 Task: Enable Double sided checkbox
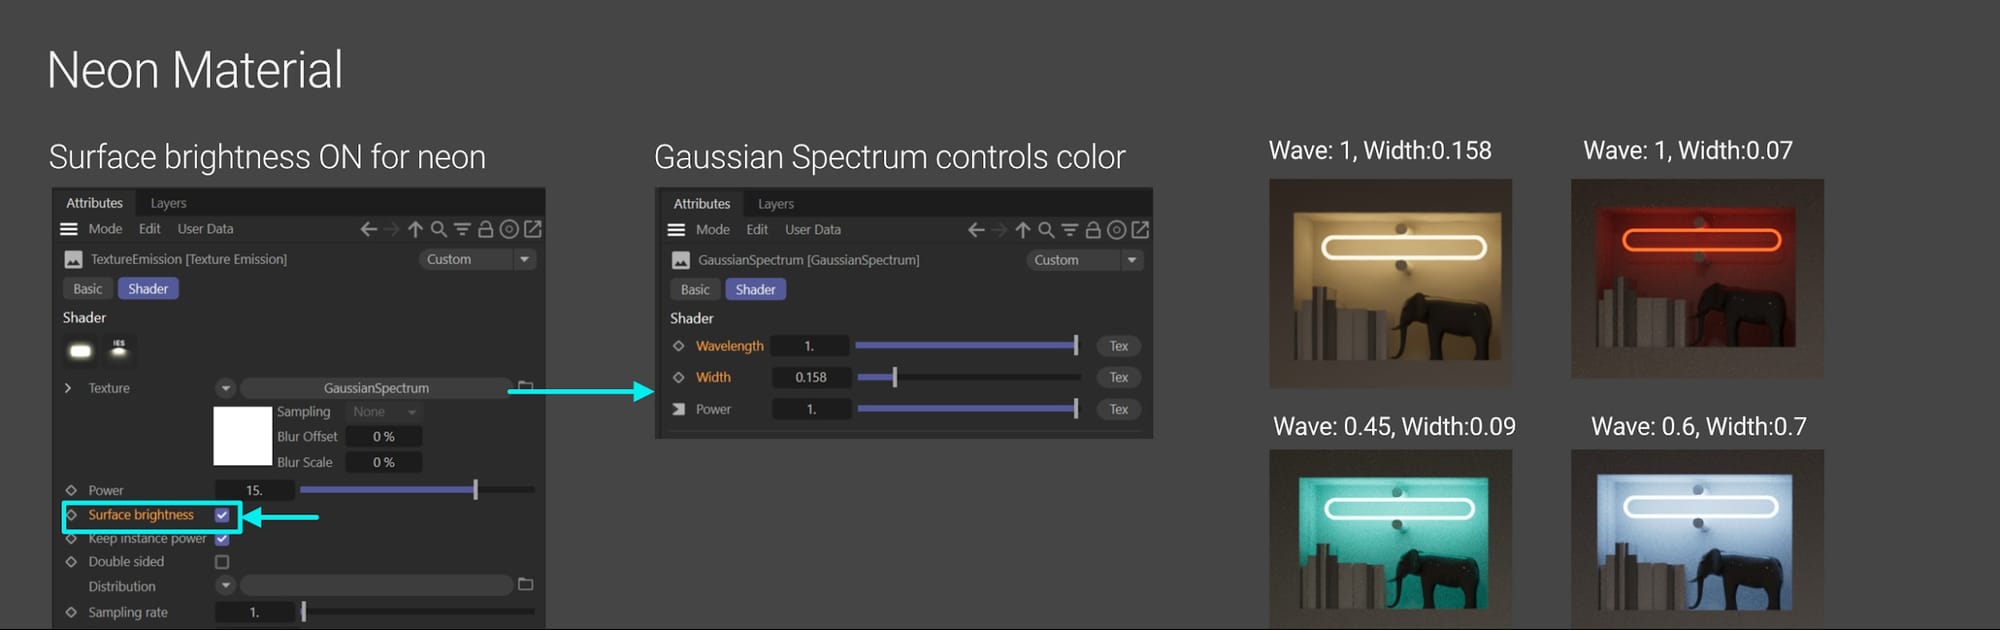(222, 562)
